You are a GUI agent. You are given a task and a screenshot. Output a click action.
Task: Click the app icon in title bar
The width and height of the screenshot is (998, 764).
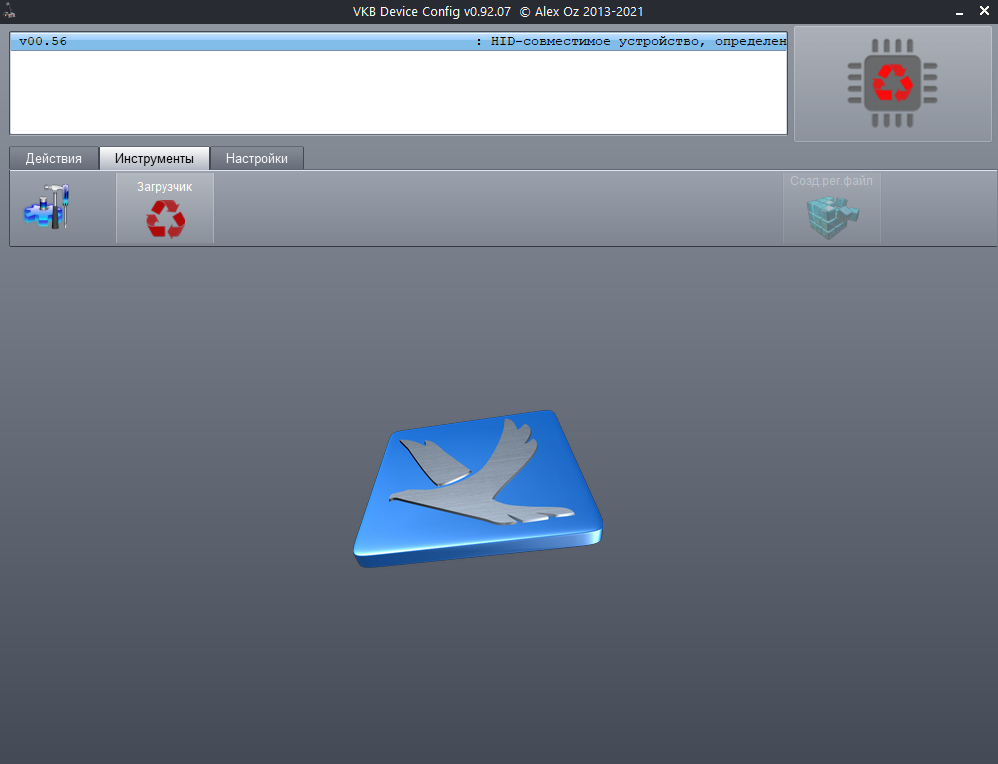9,10
